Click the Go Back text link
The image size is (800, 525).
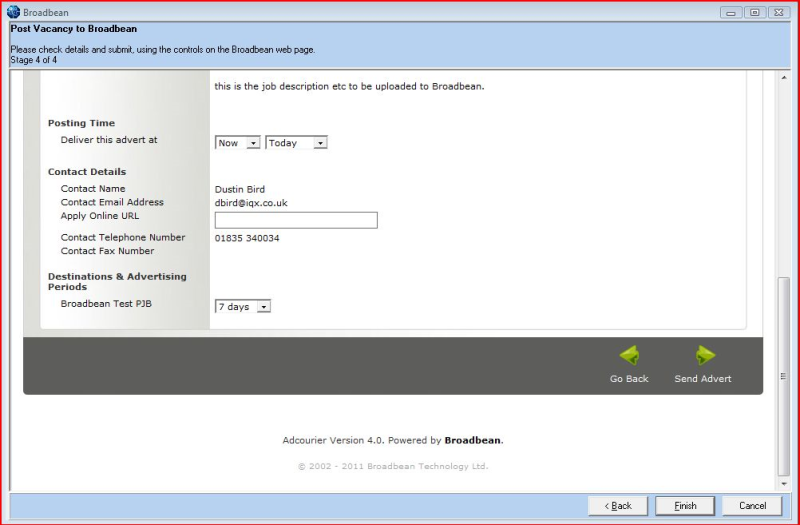[629, 379]
